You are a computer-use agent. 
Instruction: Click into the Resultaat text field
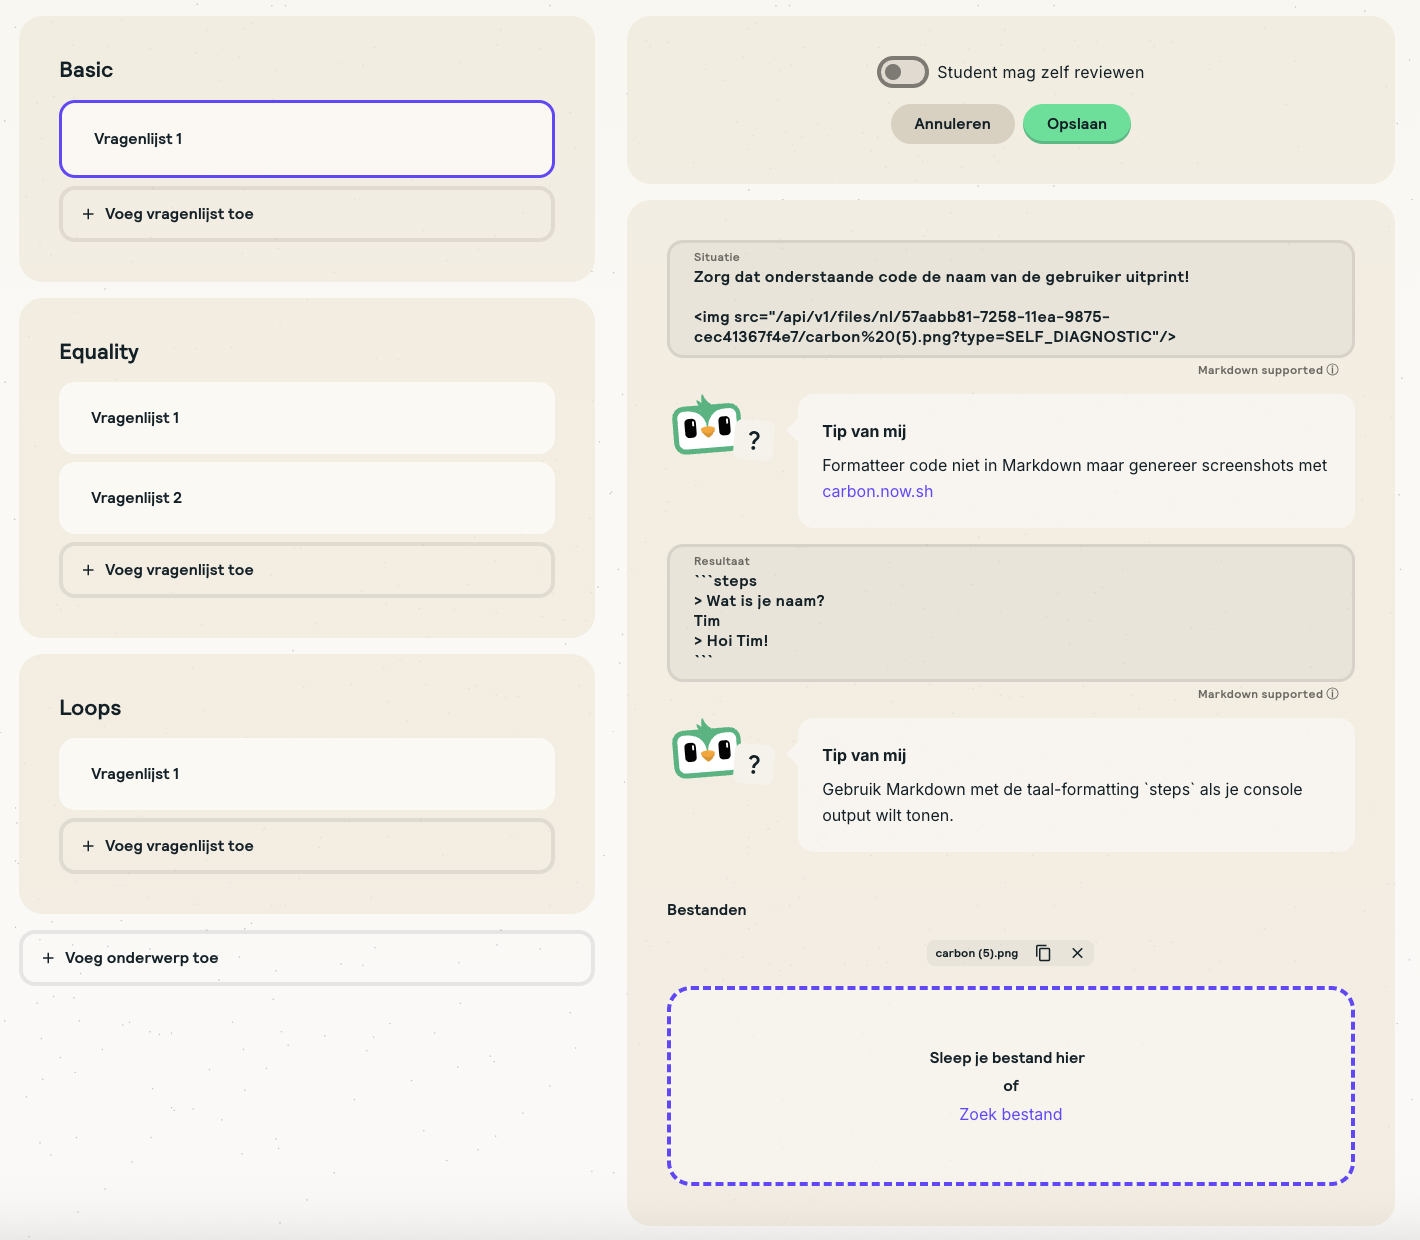pyautogui.click(x=1010, y=620)
